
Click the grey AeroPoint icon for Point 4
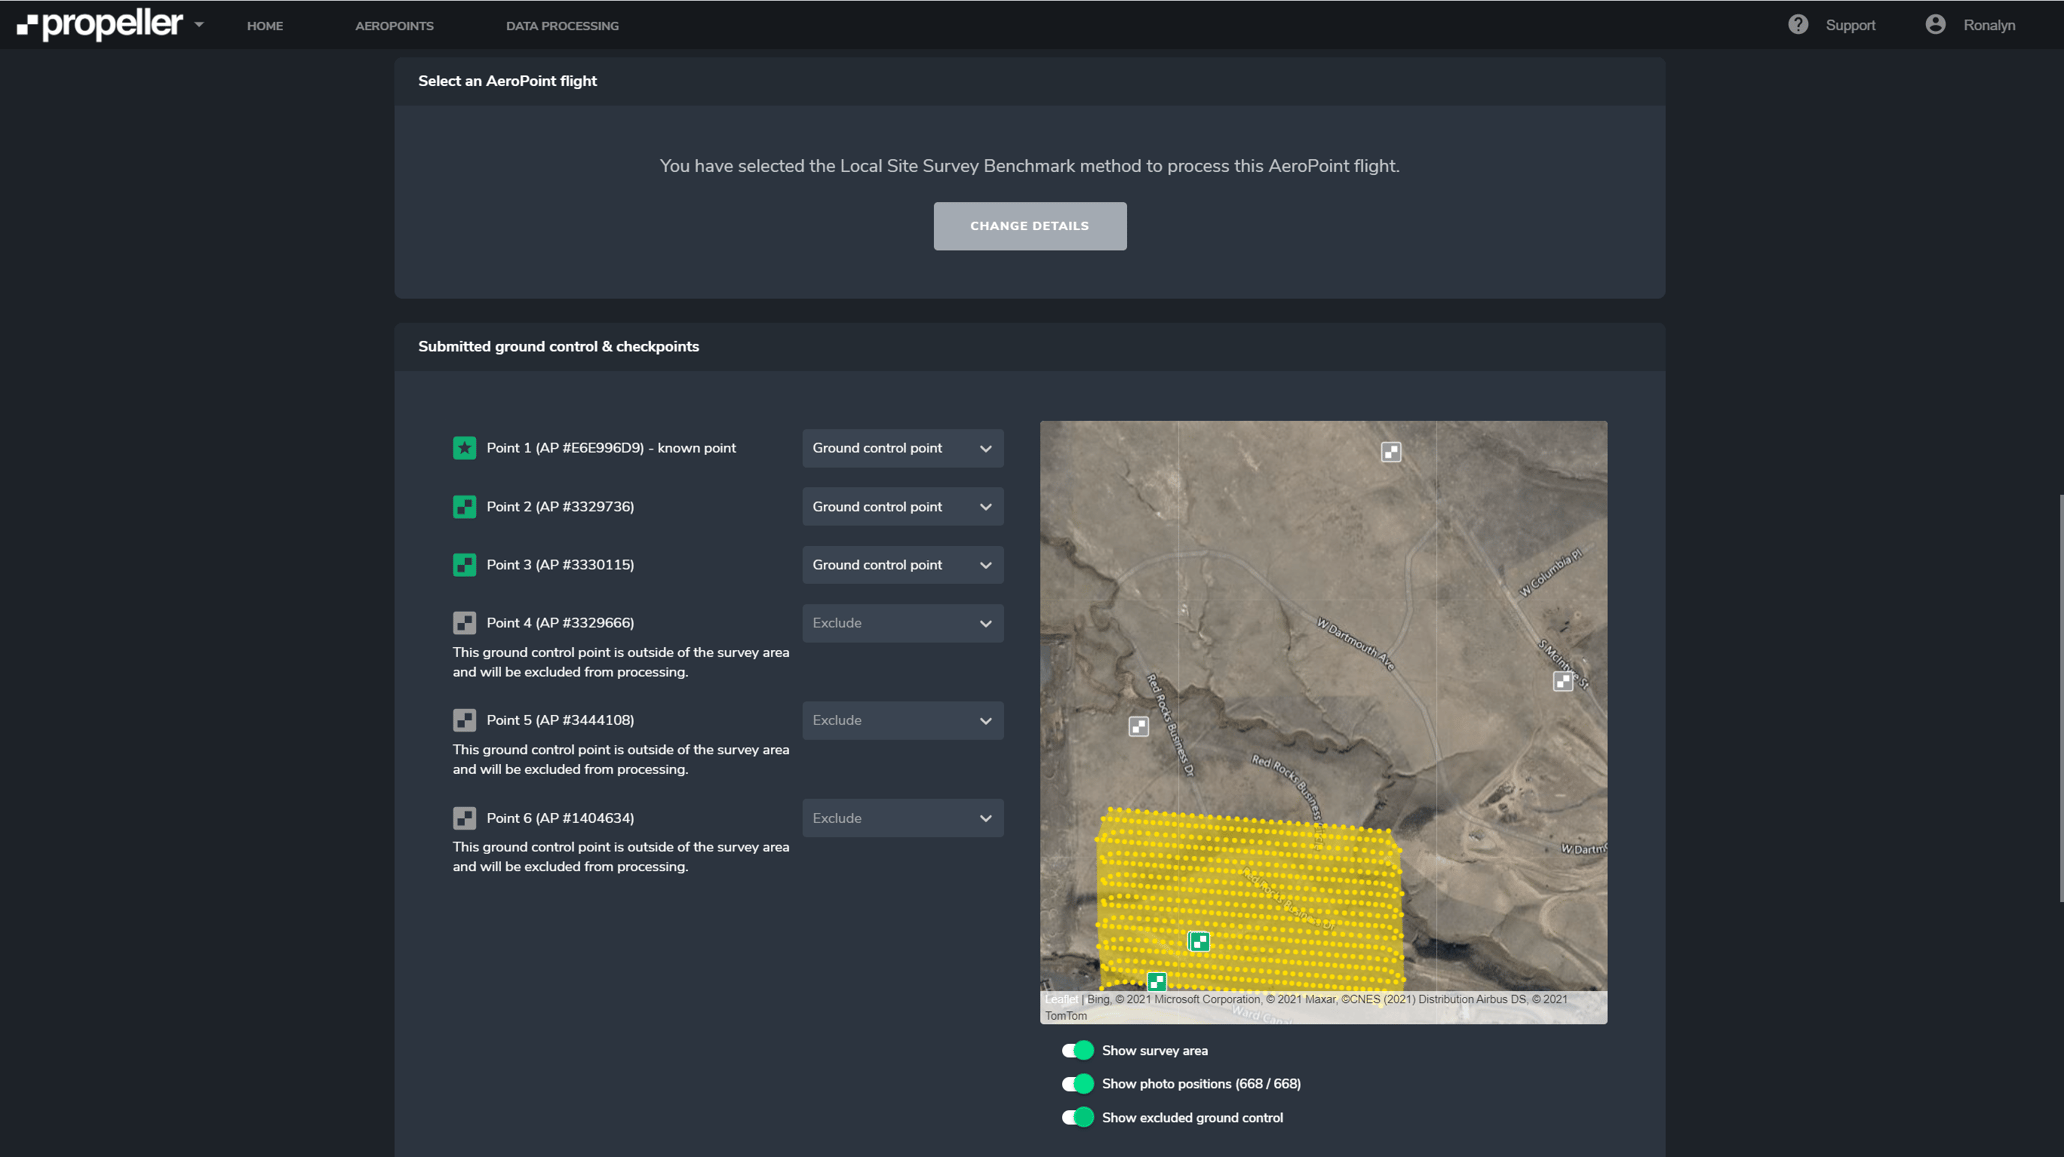click(464, 623)
